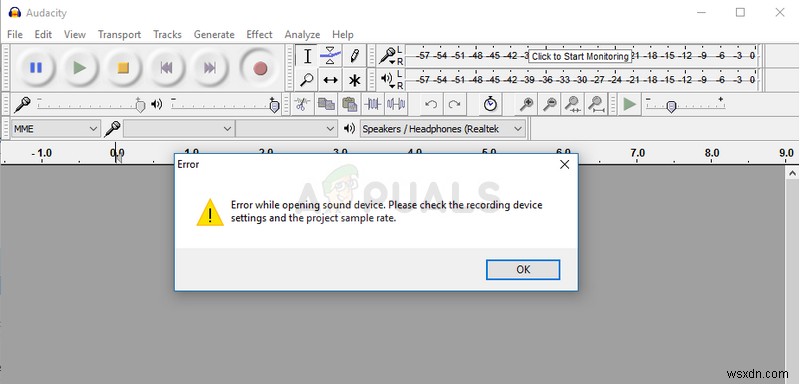Click the playback meter speaker icon
The width and height of the screenshot is (800, 384).
[388, 79]
